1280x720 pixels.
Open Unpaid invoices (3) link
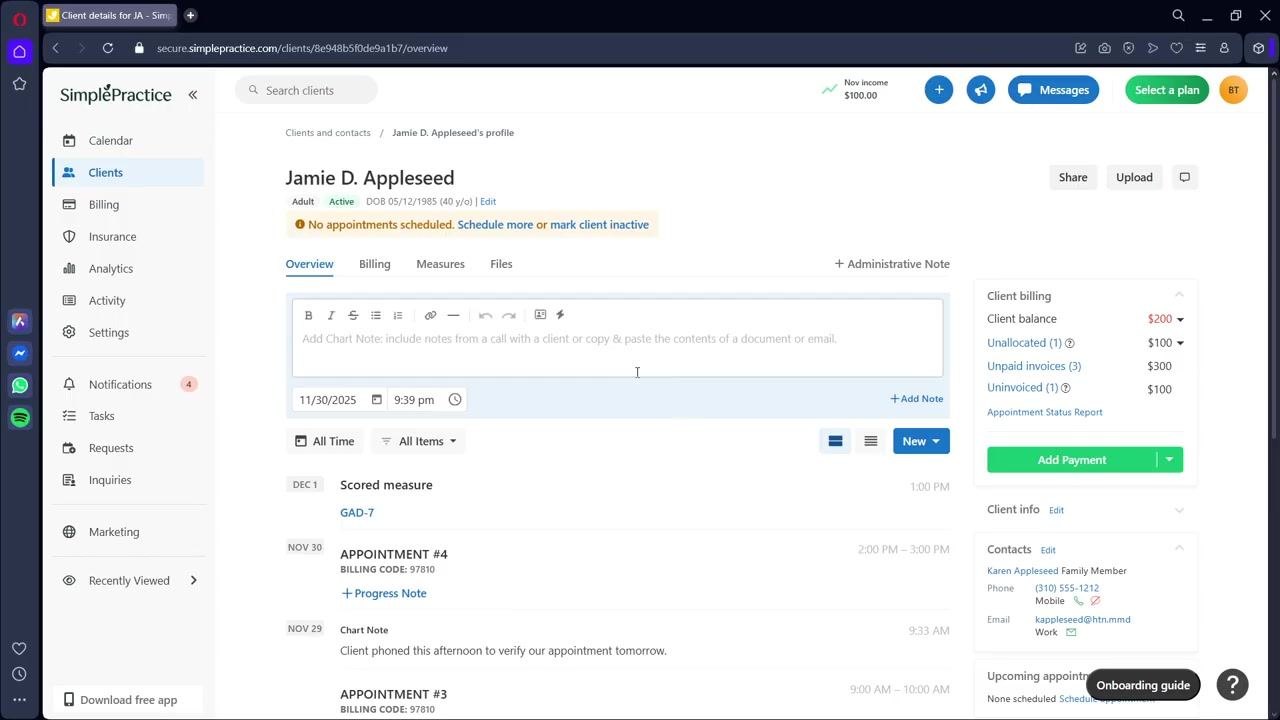pos(1034,366)
